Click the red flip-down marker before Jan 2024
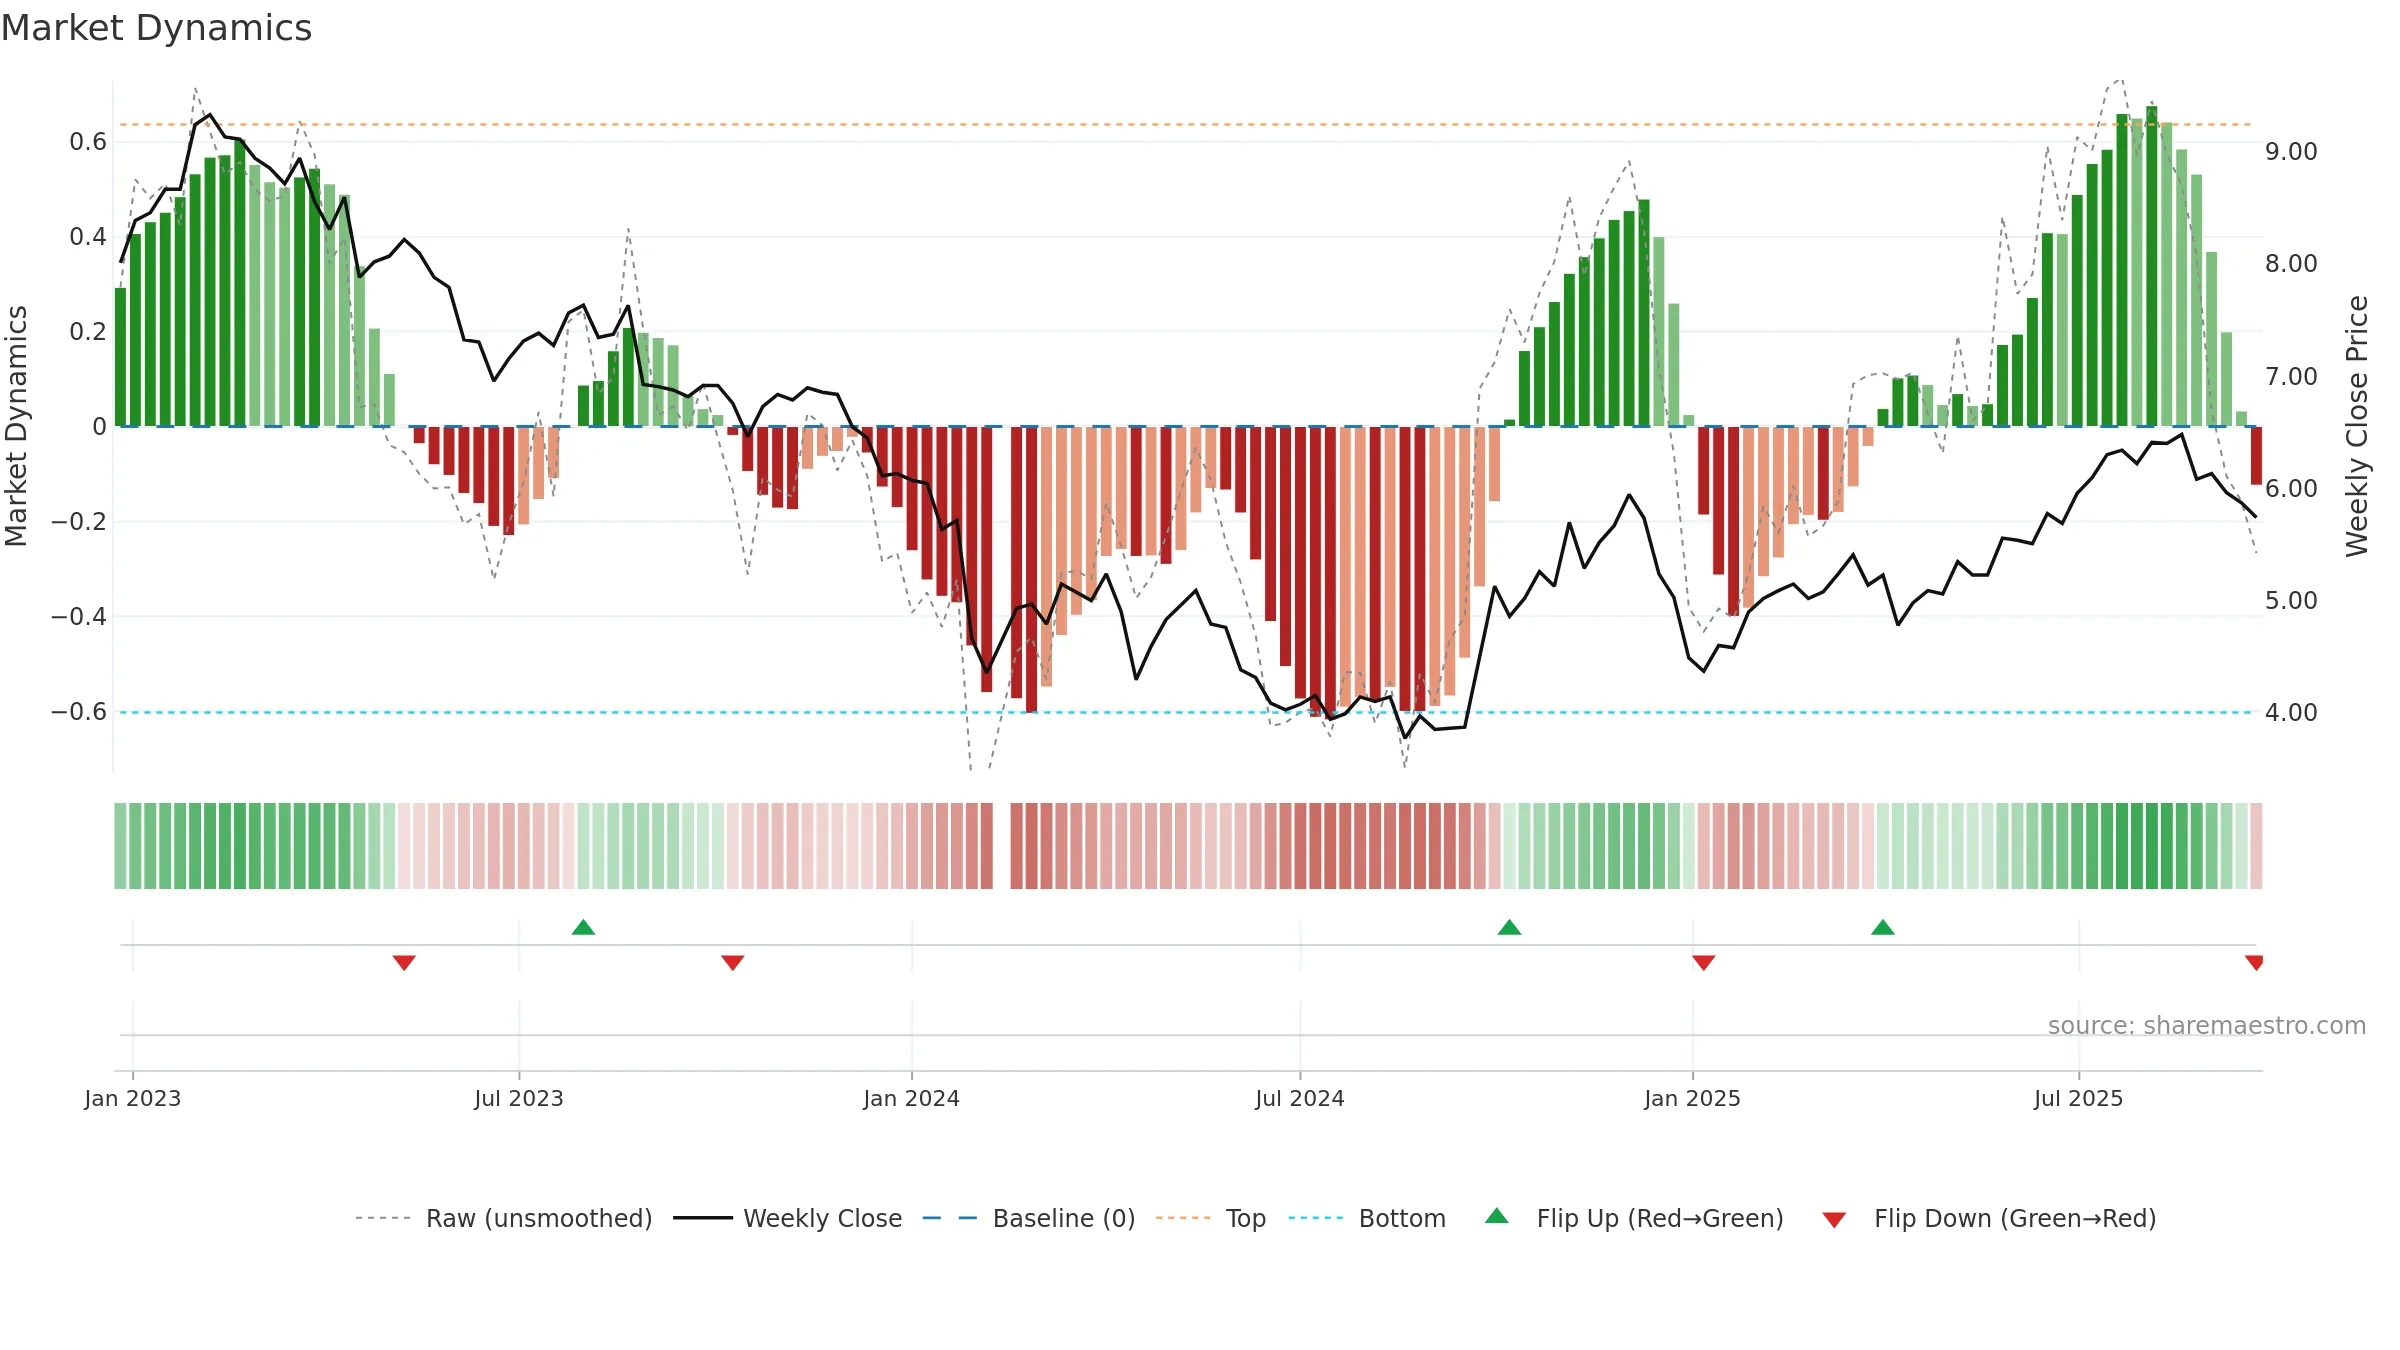The image size is (2400, 1350). (733, 962)
